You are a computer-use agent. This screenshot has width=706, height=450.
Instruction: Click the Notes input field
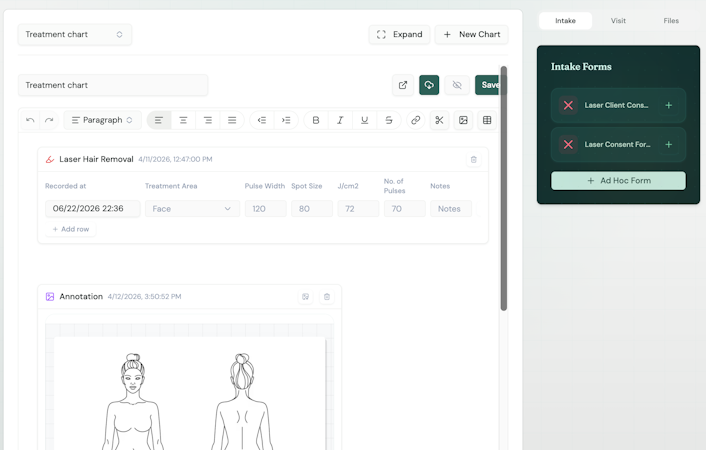pos(451,209)
